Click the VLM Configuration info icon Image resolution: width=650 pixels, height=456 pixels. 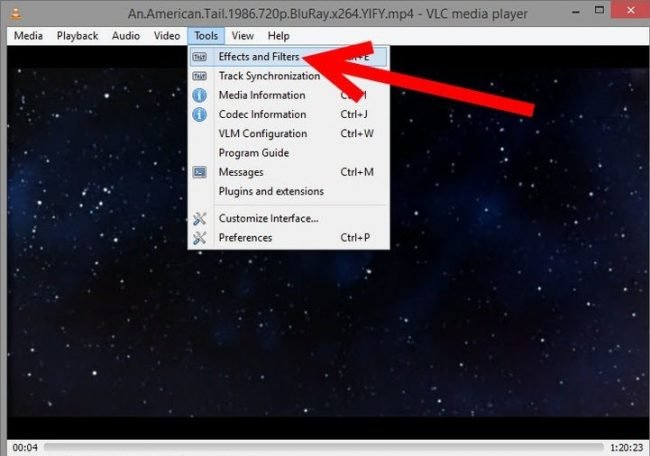200,133
